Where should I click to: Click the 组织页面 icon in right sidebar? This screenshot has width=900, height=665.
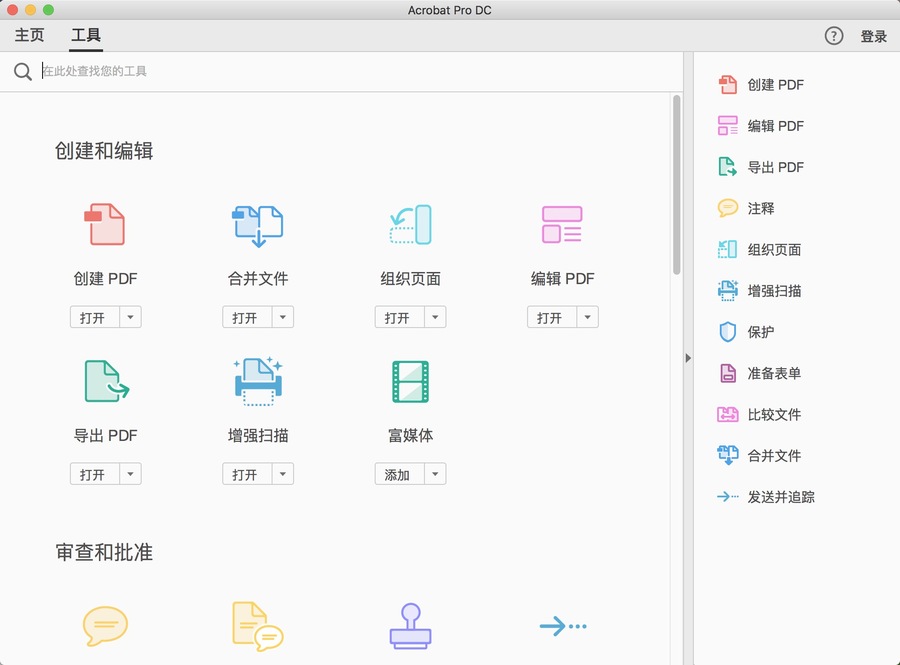(728, 249)
